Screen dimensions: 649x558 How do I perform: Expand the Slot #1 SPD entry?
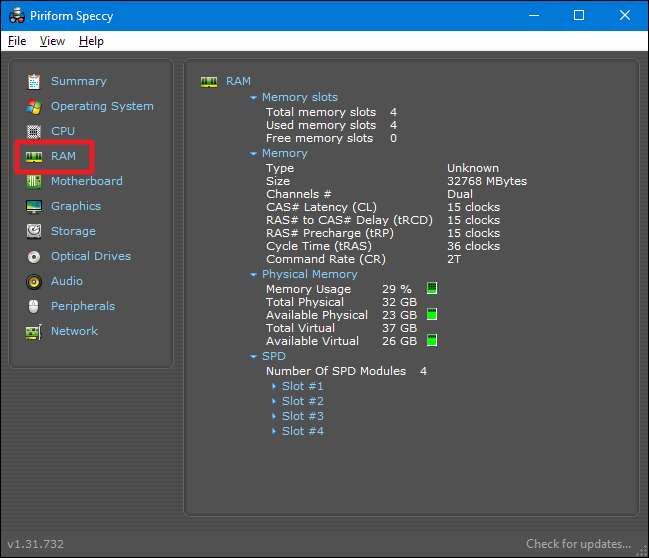(x=301, y=386)
